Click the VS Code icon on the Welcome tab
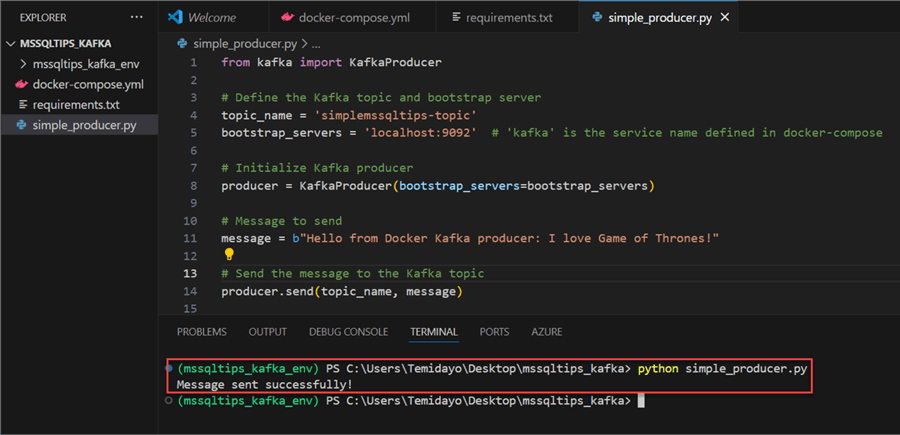 (176, 17)
